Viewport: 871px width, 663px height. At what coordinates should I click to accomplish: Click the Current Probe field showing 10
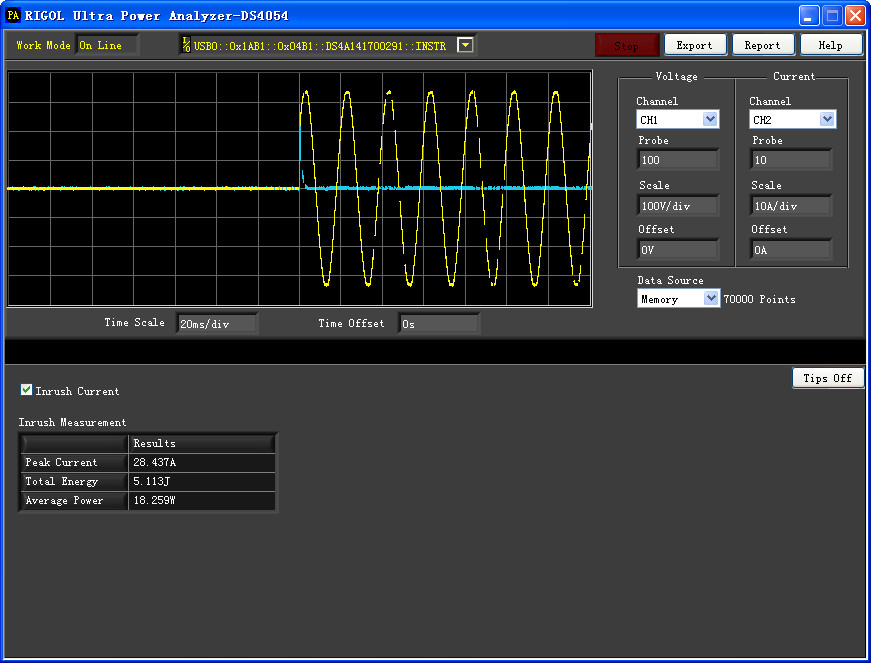point(792,160)
